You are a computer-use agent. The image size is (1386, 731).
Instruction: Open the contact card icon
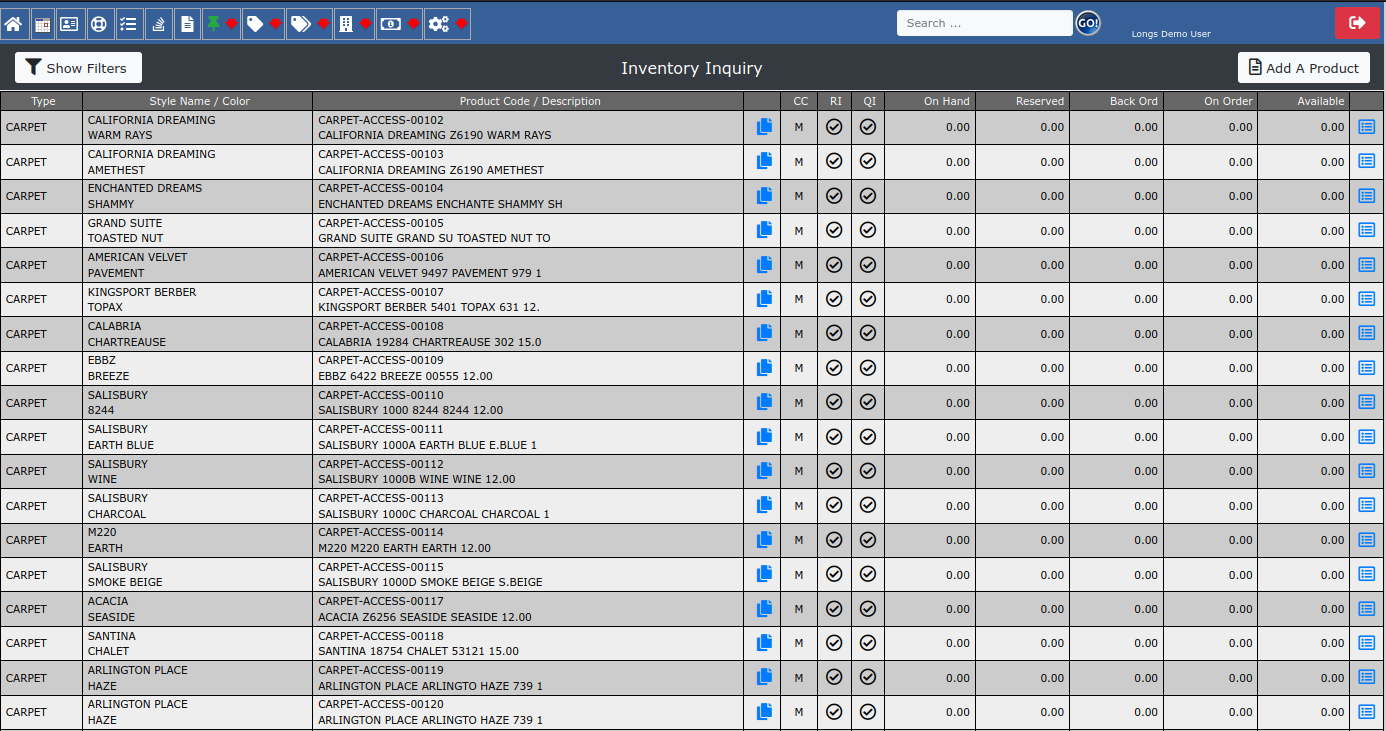[69, 24]
